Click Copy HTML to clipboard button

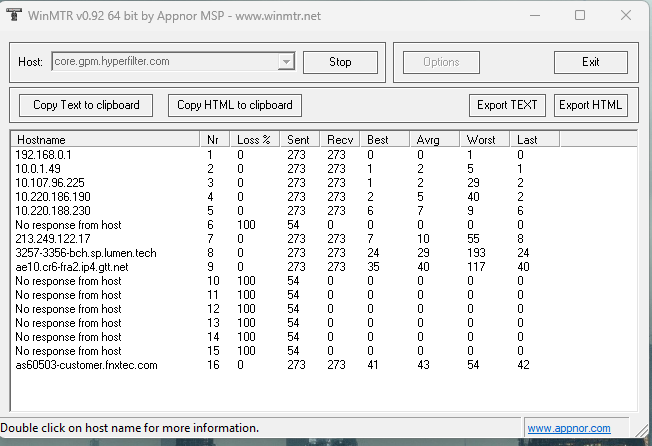pos(235,105)
